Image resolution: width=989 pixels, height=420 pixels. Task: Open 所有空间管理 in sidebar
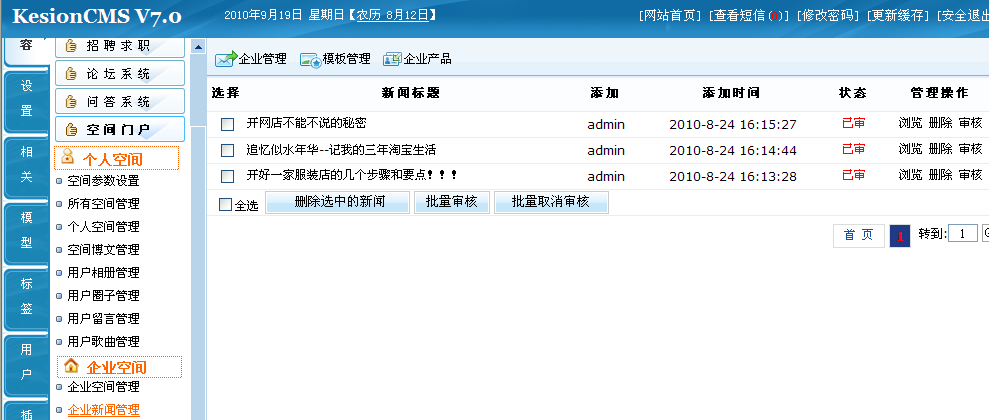pyautogui.click(x=103, y=204)
